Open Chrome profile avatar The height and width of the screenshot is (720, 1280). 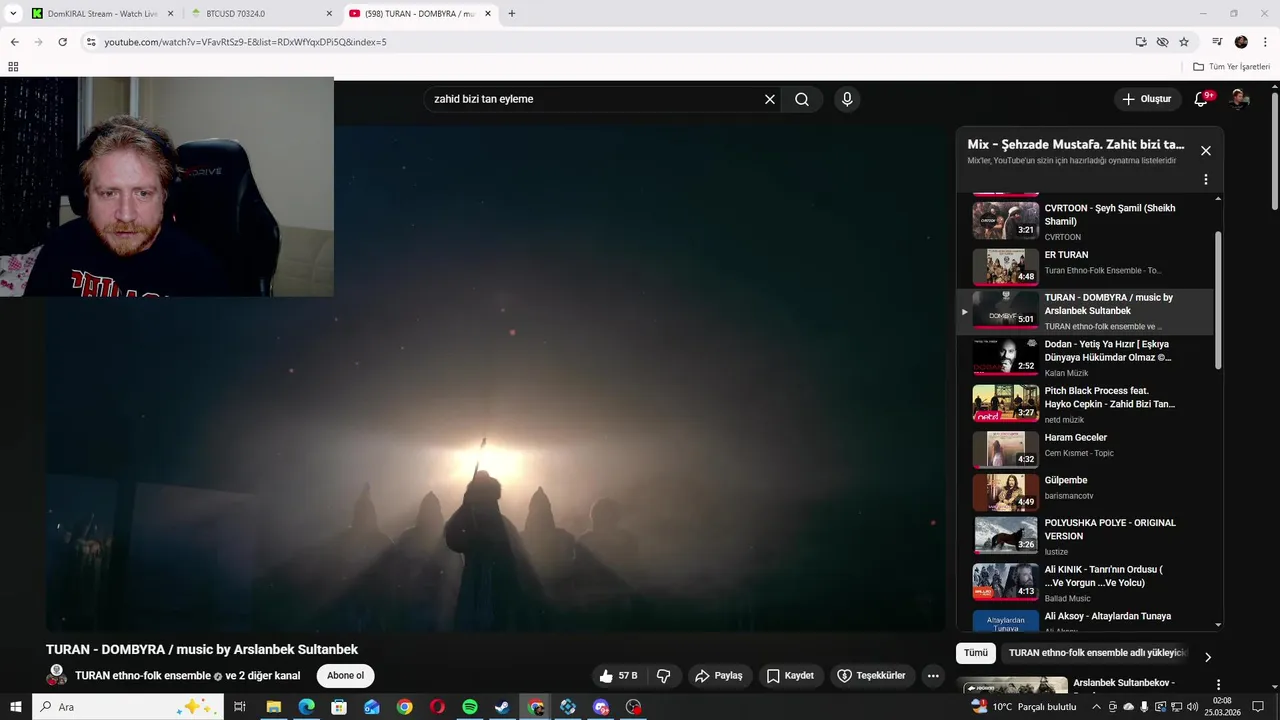point(1241,42)
